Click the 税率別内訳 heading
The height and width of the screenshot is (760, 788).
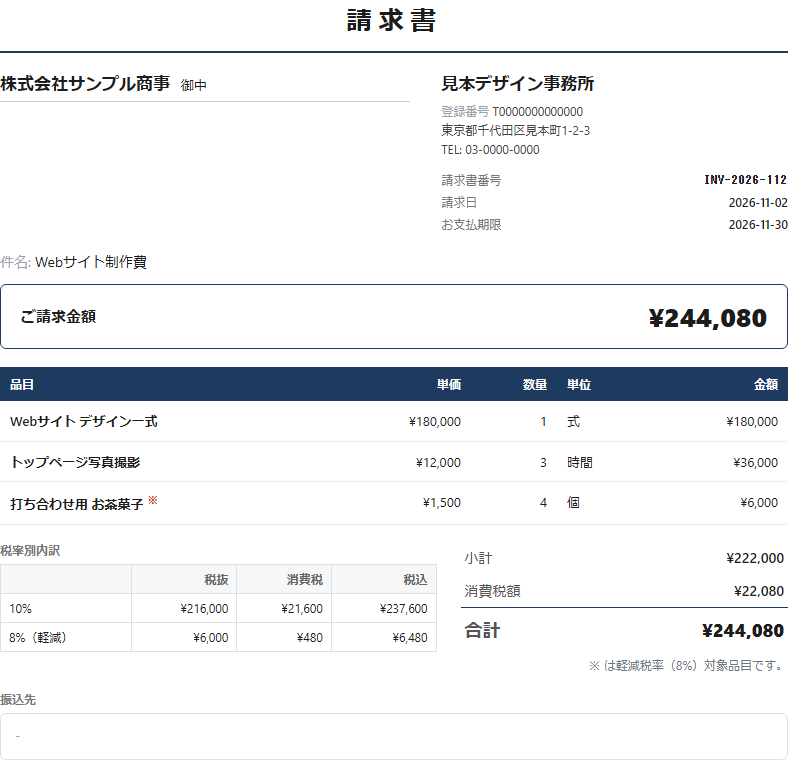[x=30, y=550]
